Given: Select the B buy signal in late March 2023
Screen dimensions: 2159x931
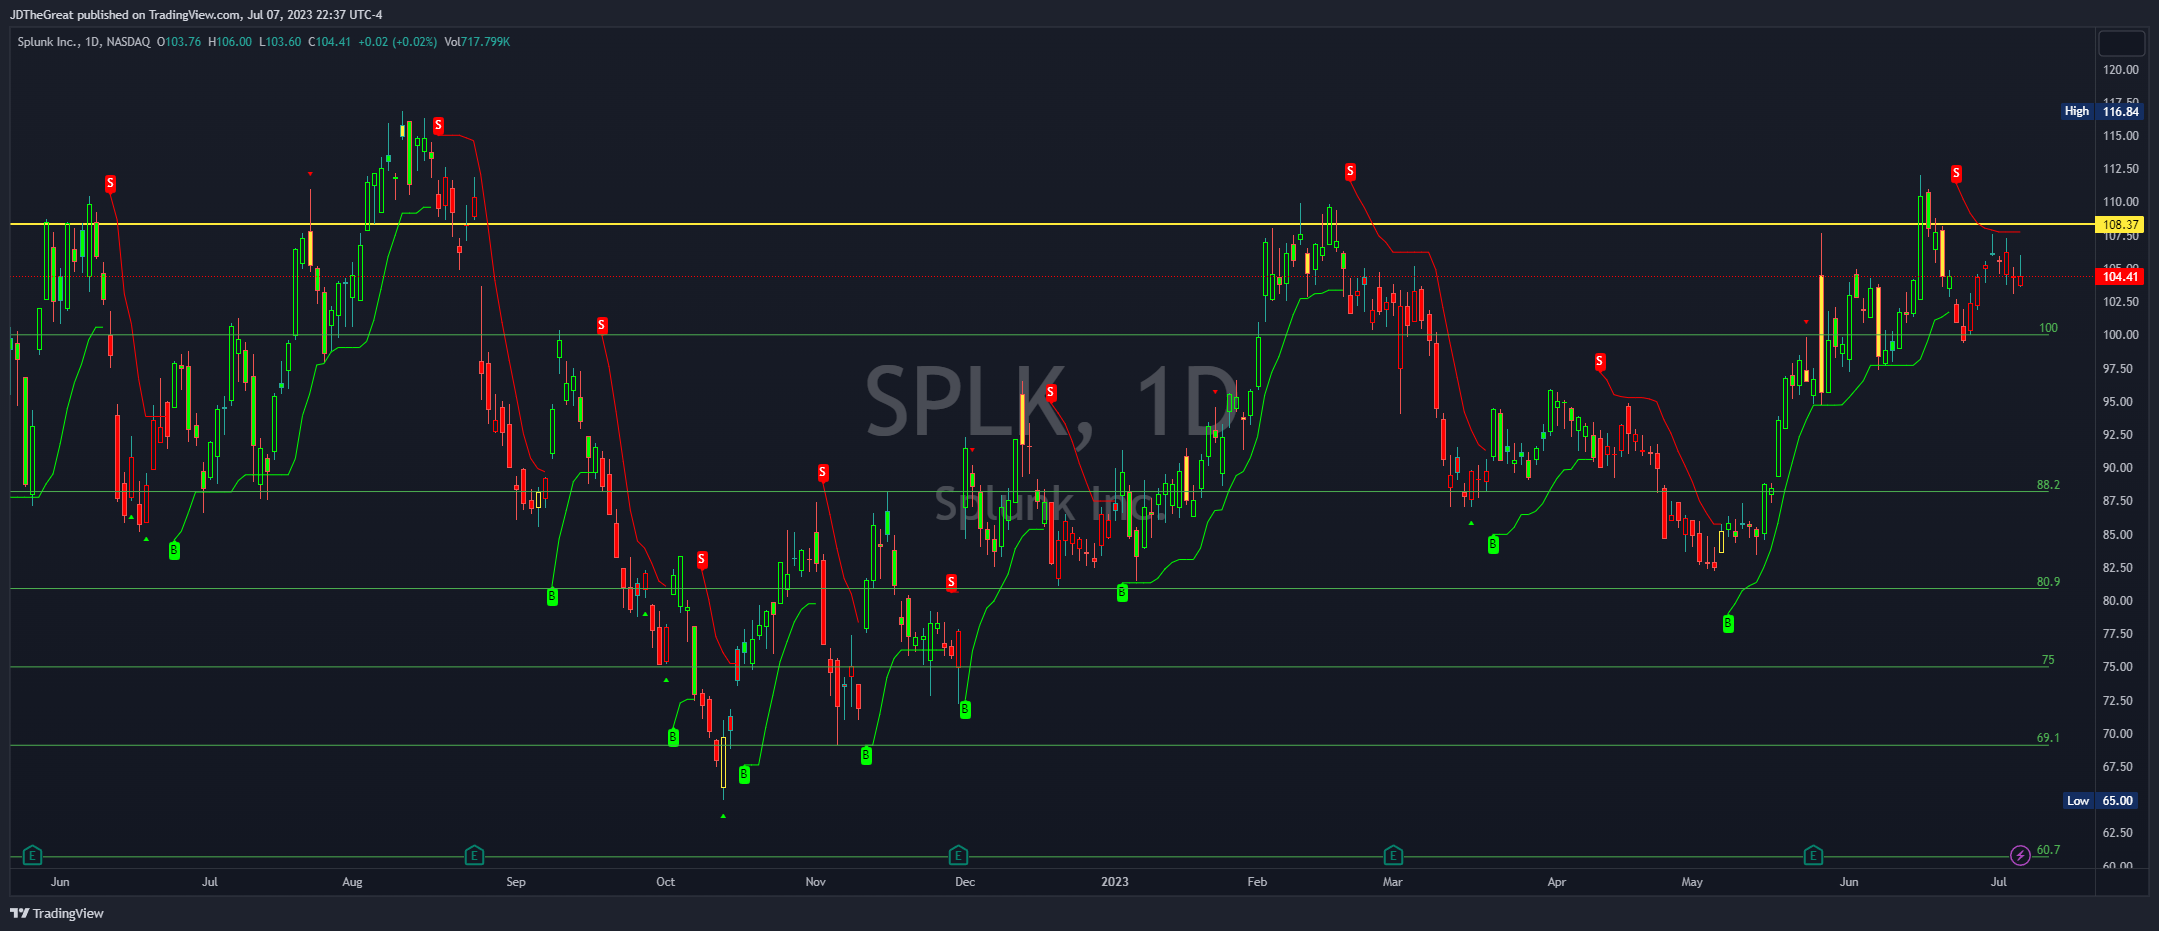Looking at the screenshot, I should click(x=1493, y=544).
